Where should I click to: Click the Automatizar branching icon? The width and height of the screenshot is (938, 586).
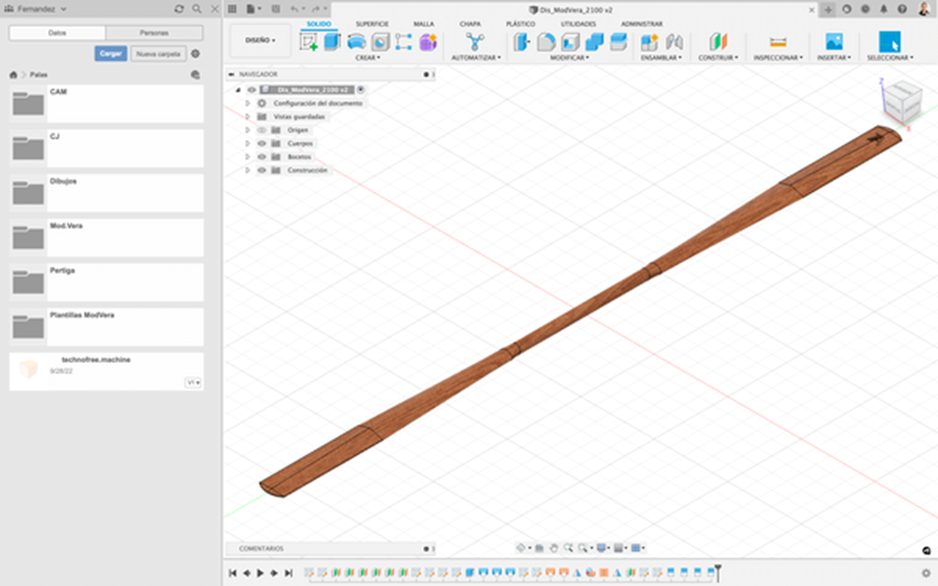475,42
